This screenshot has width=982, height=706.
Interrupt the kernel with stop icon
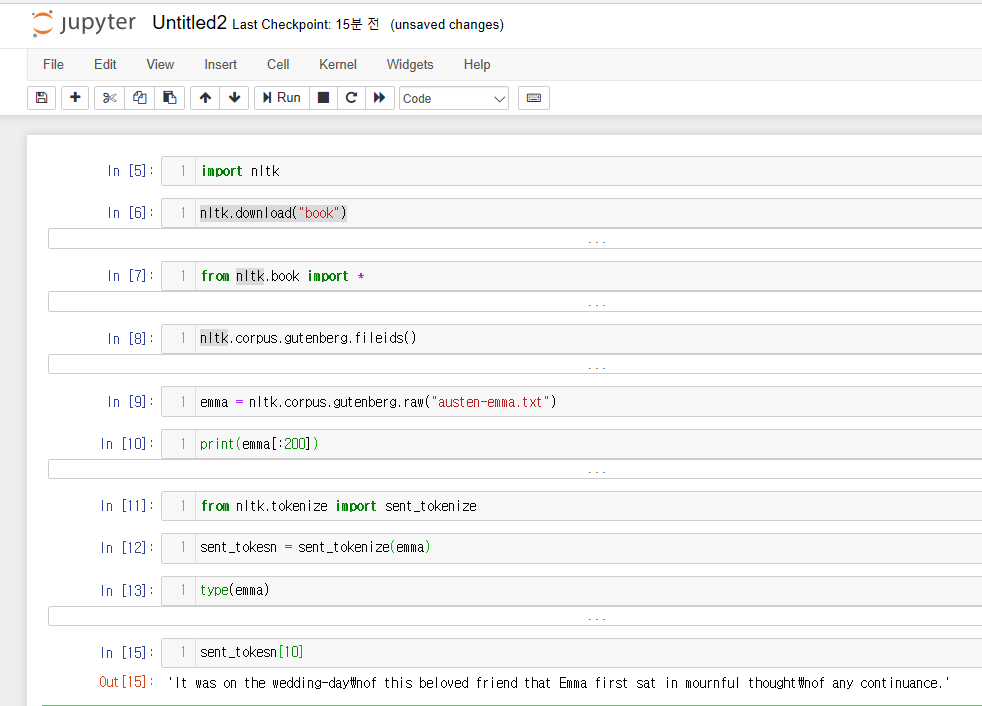pyautogui.click(x=323, y=98)
